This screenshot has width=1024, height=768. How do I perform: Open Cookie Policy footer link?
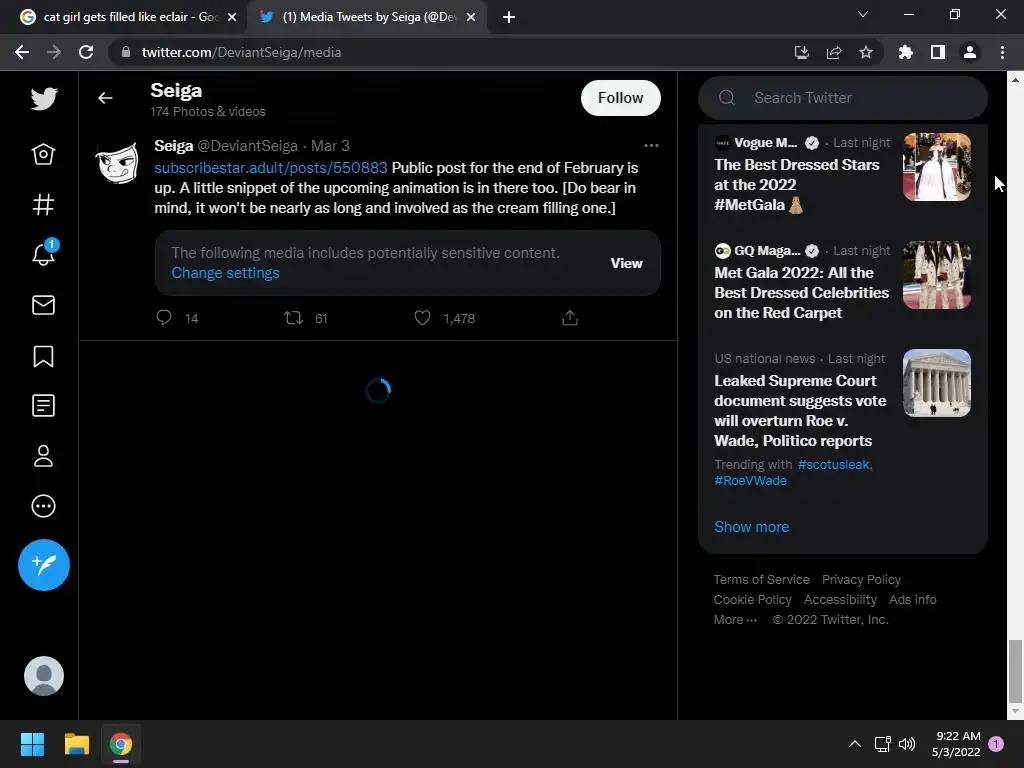(752, 600)
